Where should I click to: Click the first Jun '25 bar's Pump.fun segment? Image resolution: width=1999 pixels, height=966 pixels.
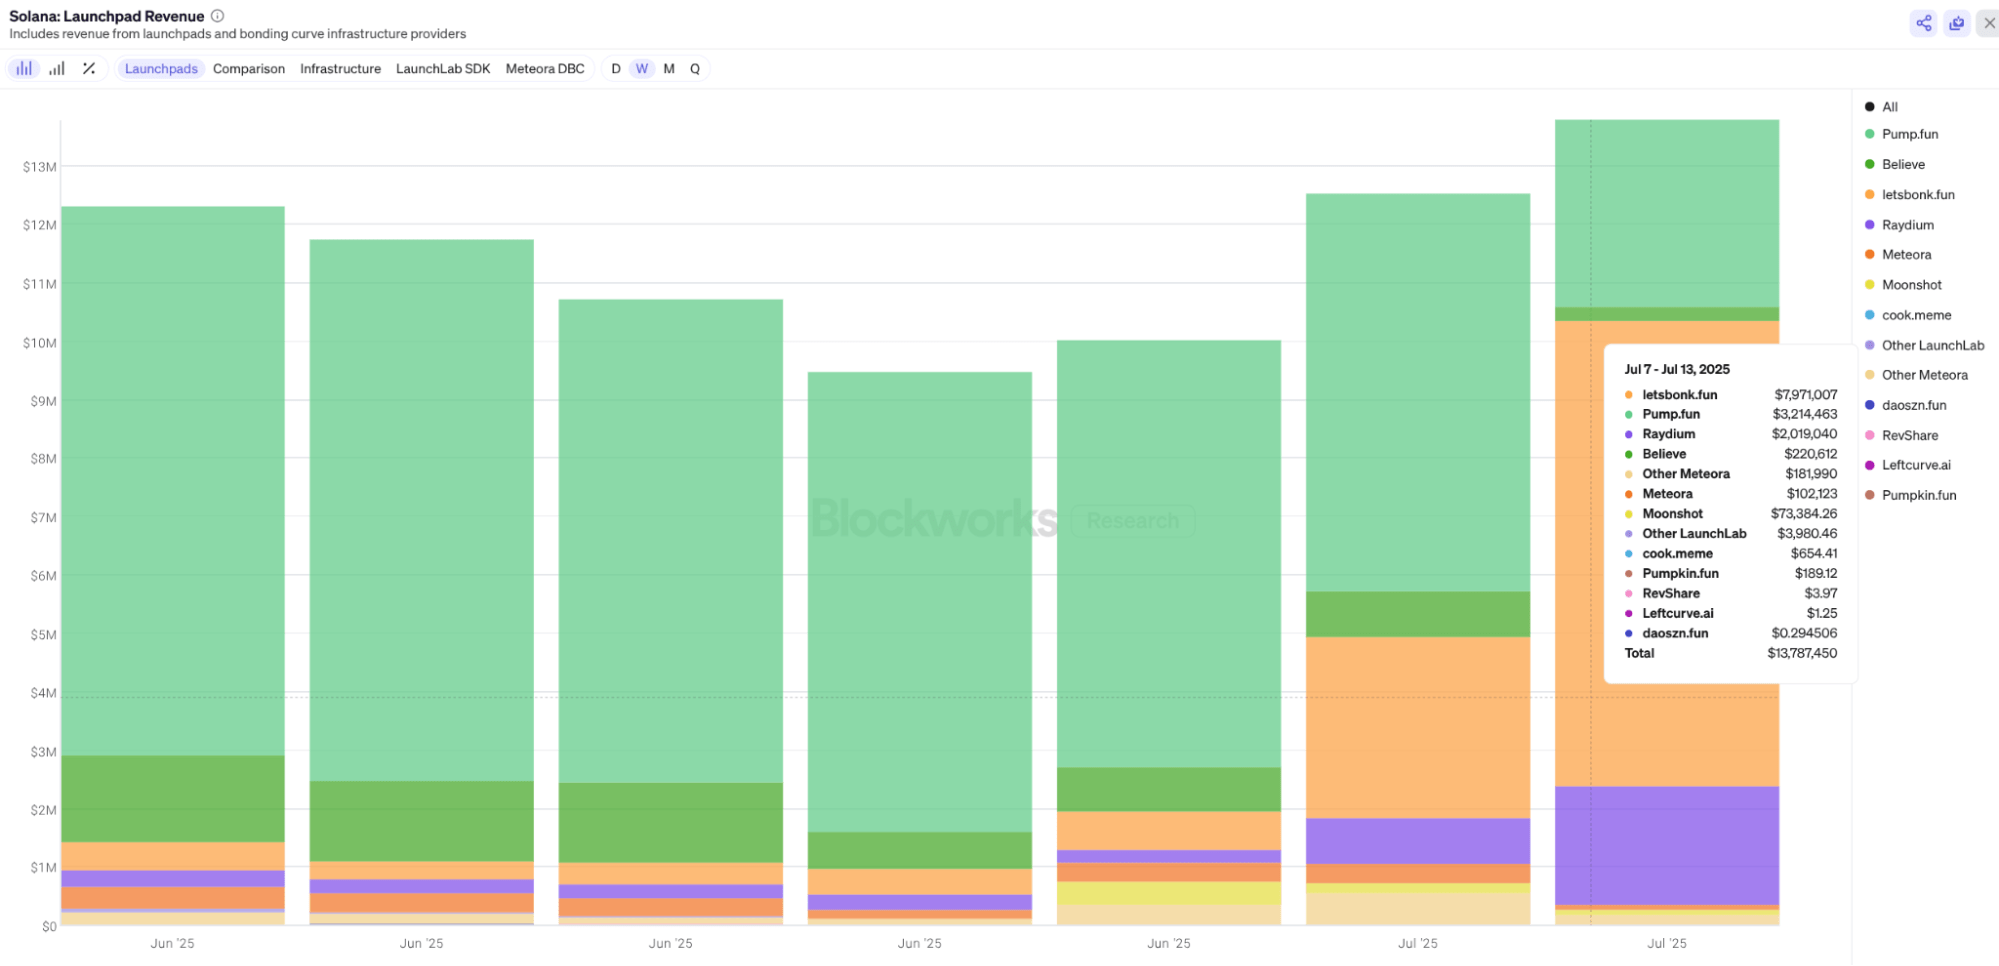coord(173,480)
